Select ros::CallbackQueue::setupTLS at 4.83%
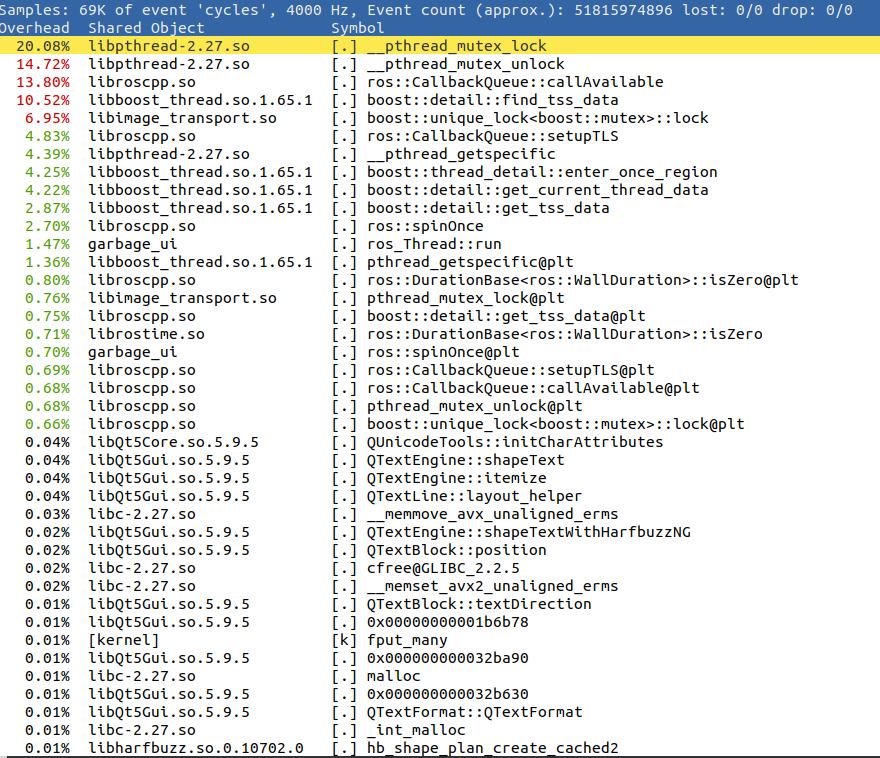 pyautogui.click(x=440, y=136)
